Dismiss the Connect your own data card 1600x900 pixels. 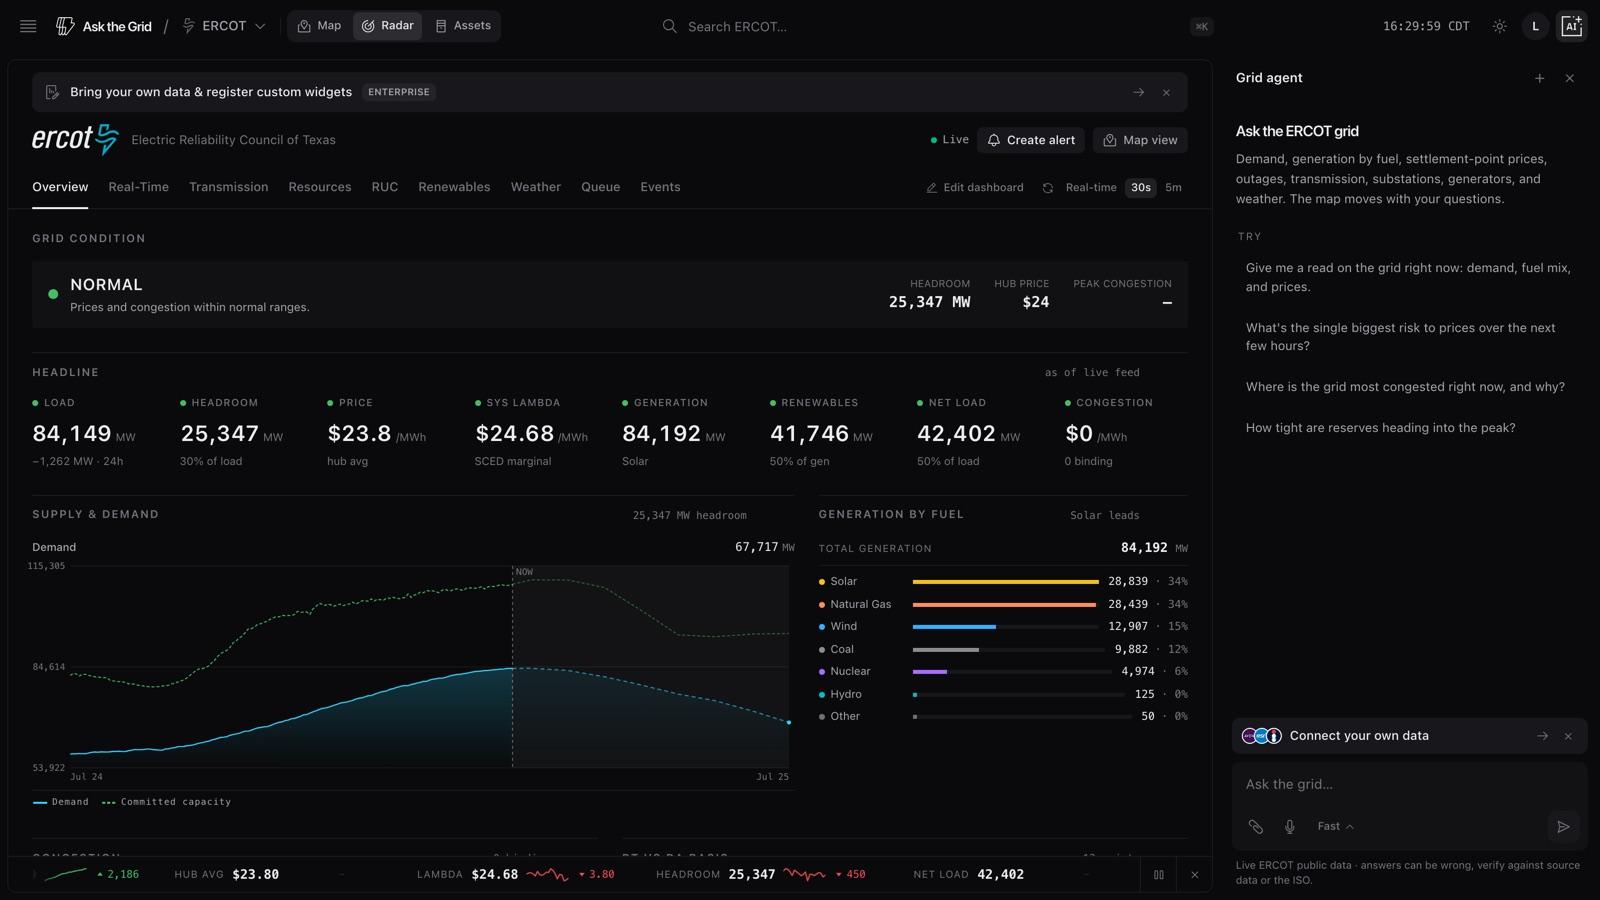click(1568, 736)
